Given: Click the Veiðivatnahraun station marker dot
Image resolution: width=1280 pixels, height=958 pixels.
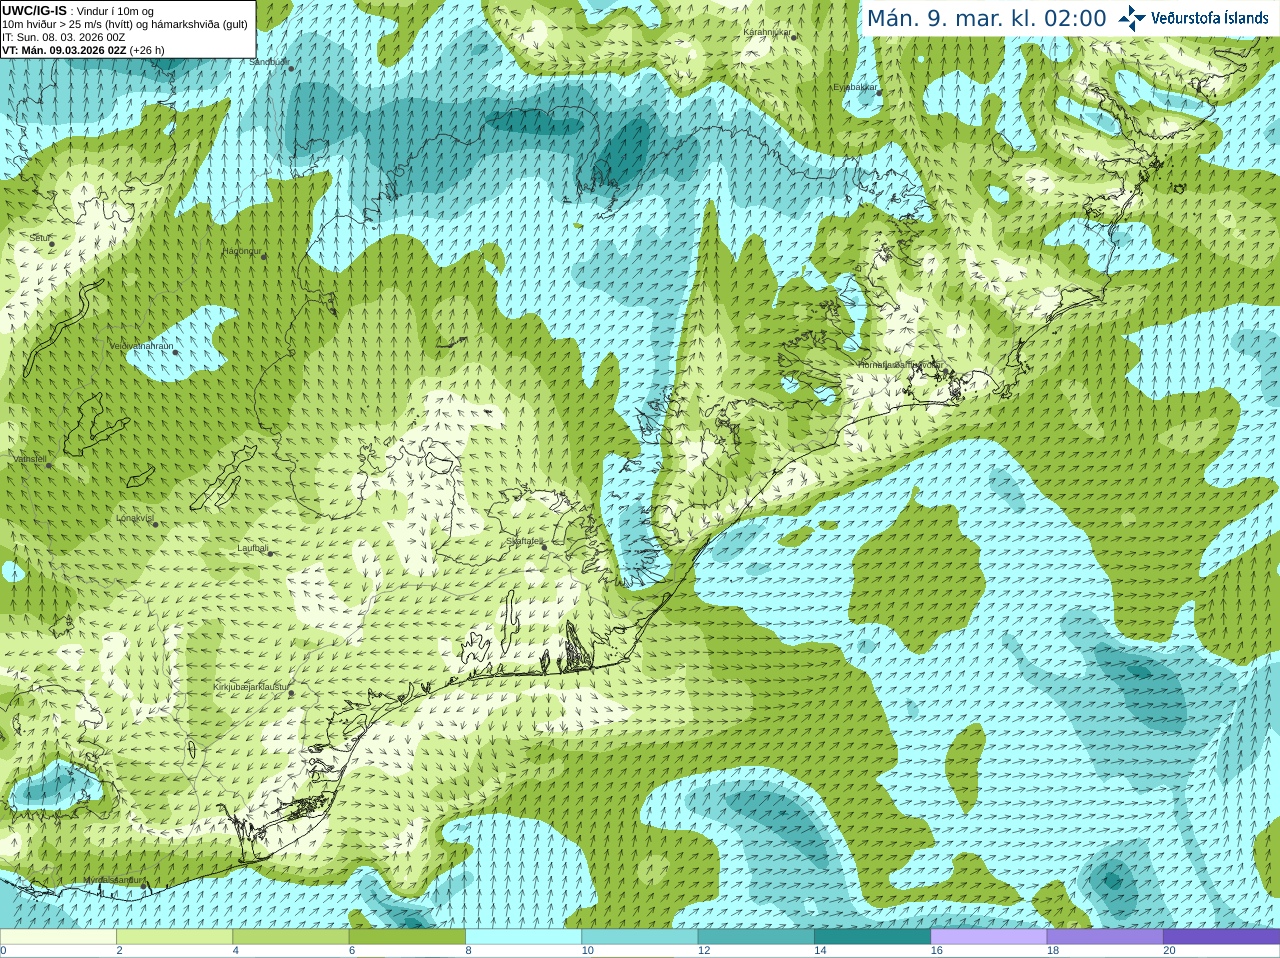Looking at the screenshot, I should point(175,351).
